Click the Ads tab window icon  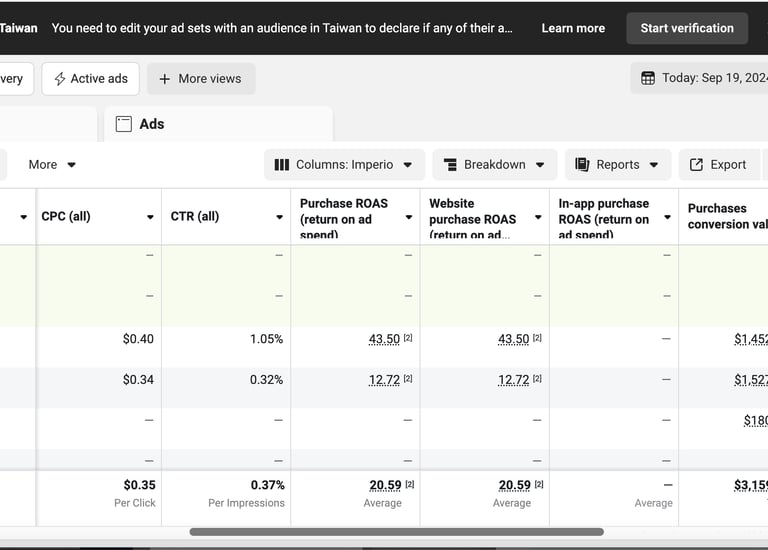124,124
